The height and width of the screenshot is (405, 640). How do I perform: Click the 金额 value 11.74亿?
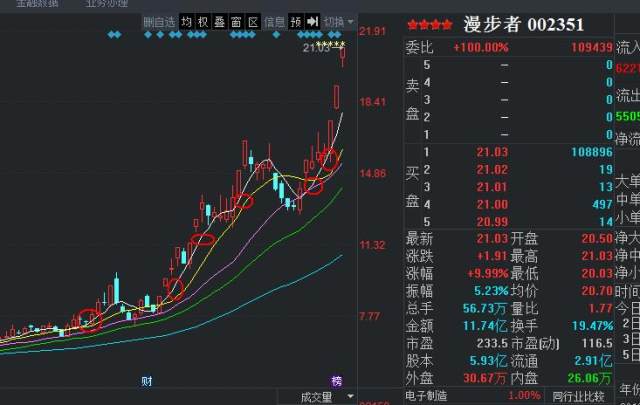coord(485,326)
